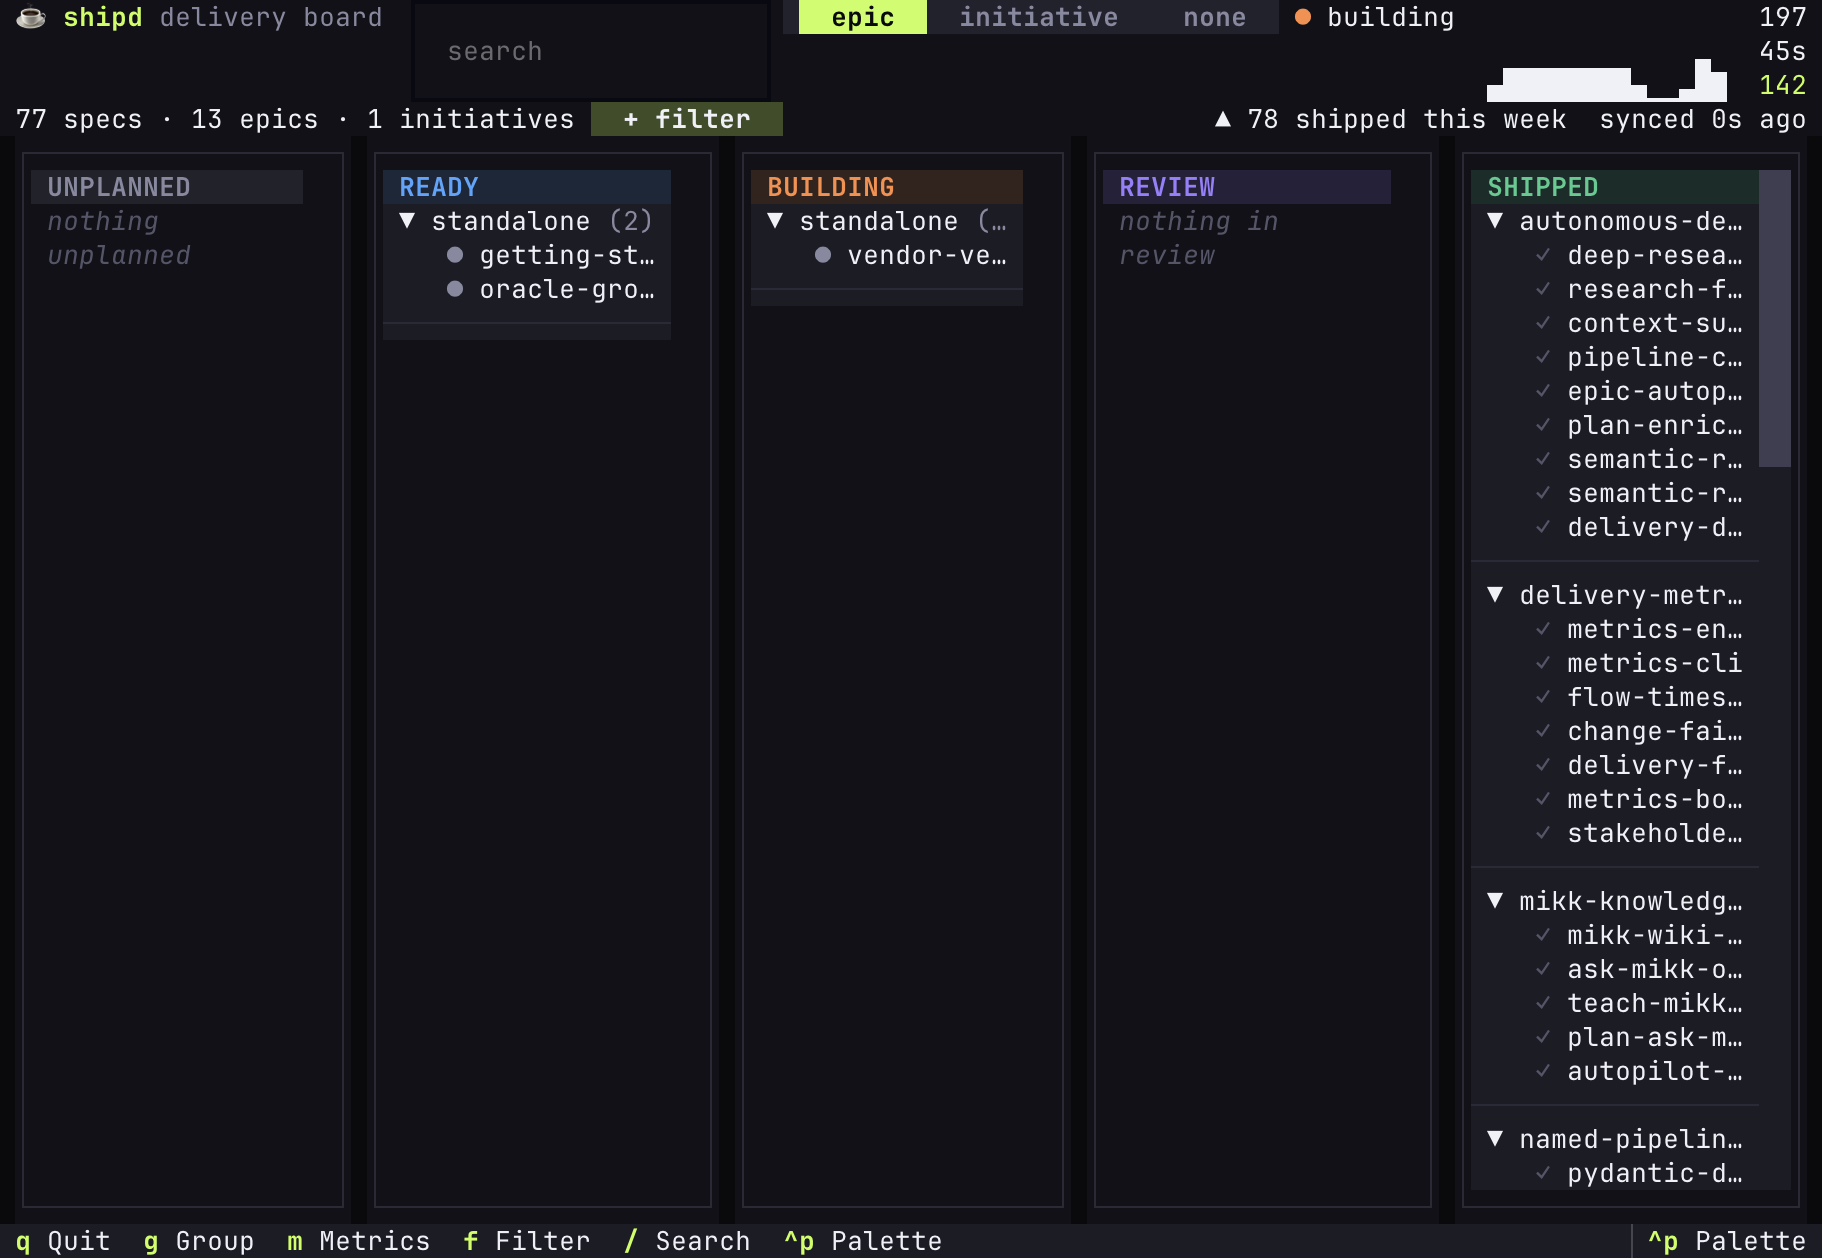
Task: Click the checkmark beside metrics-cli
Action: (1543, 663)
